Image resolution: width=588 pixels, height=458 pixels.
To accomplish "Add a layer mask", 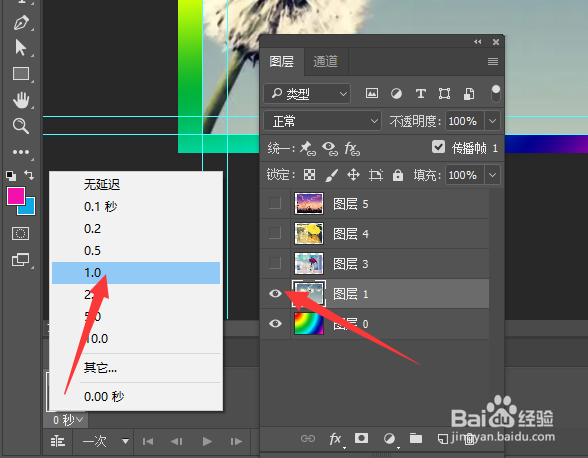I will pyautogui.click(x=362, y=438).
